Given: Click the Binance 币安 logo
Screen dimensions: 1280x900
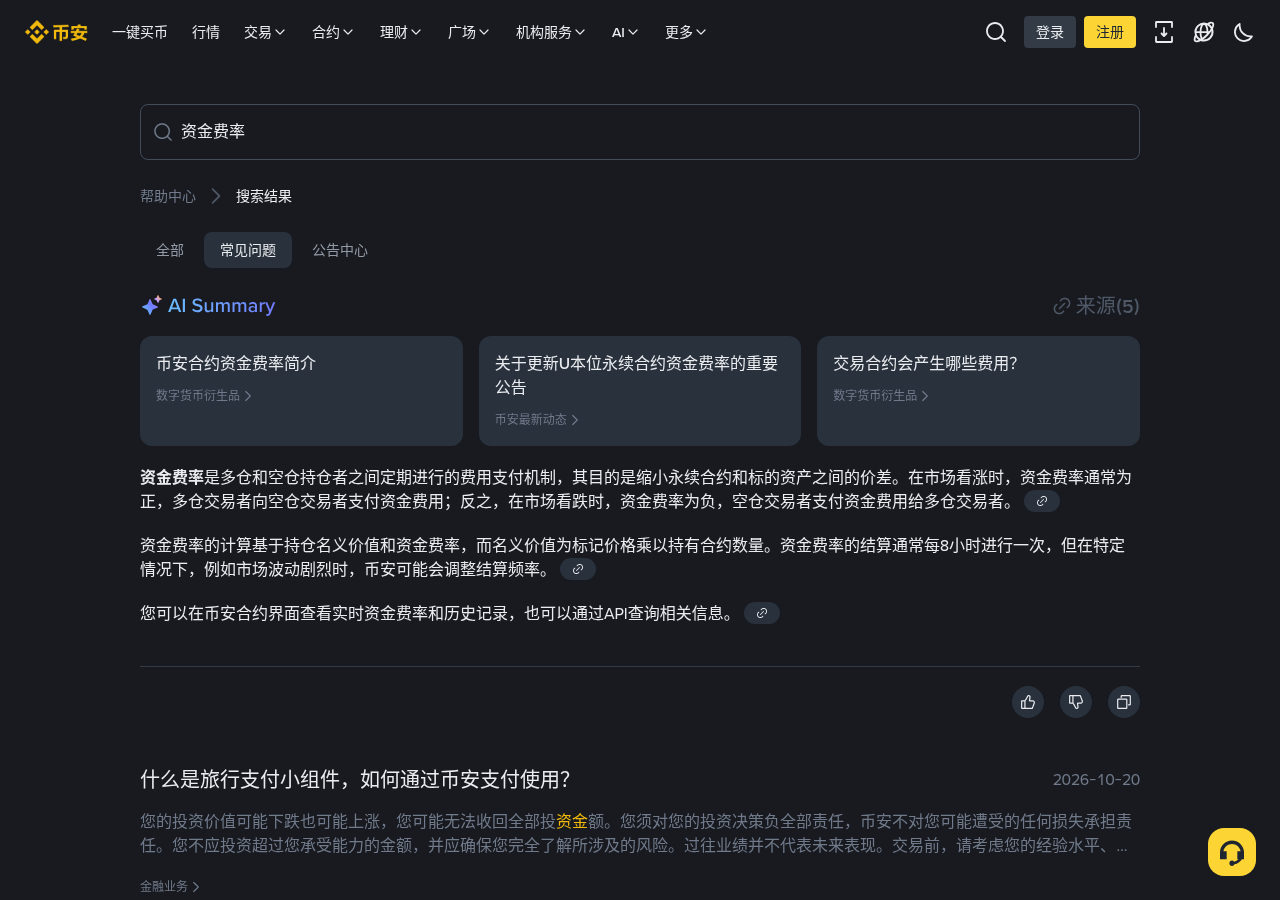Looking at the screenshot, I should [x=56, y=32].
